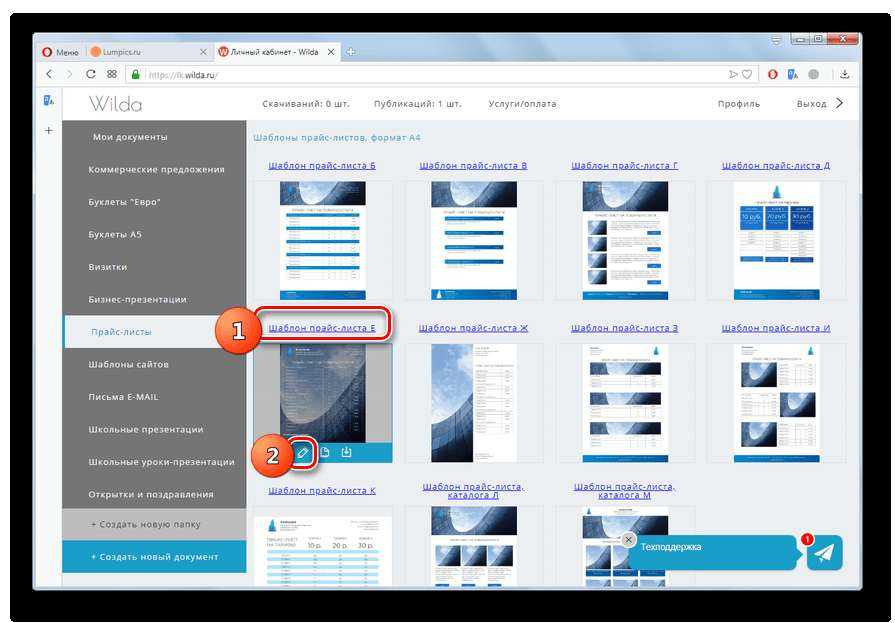Open the Opera Меню button
Screen dimensions: 895x623
[60, 52]
